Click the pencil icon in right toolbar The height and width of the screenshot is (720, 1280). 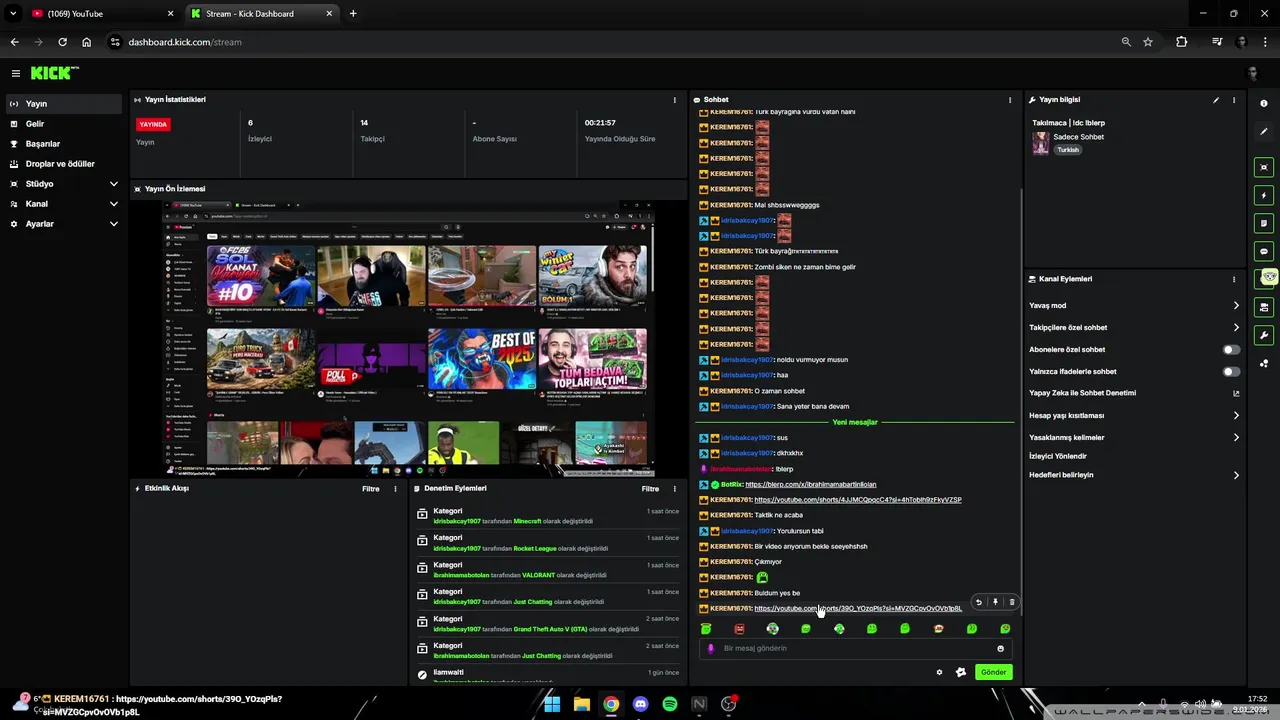1264,132
